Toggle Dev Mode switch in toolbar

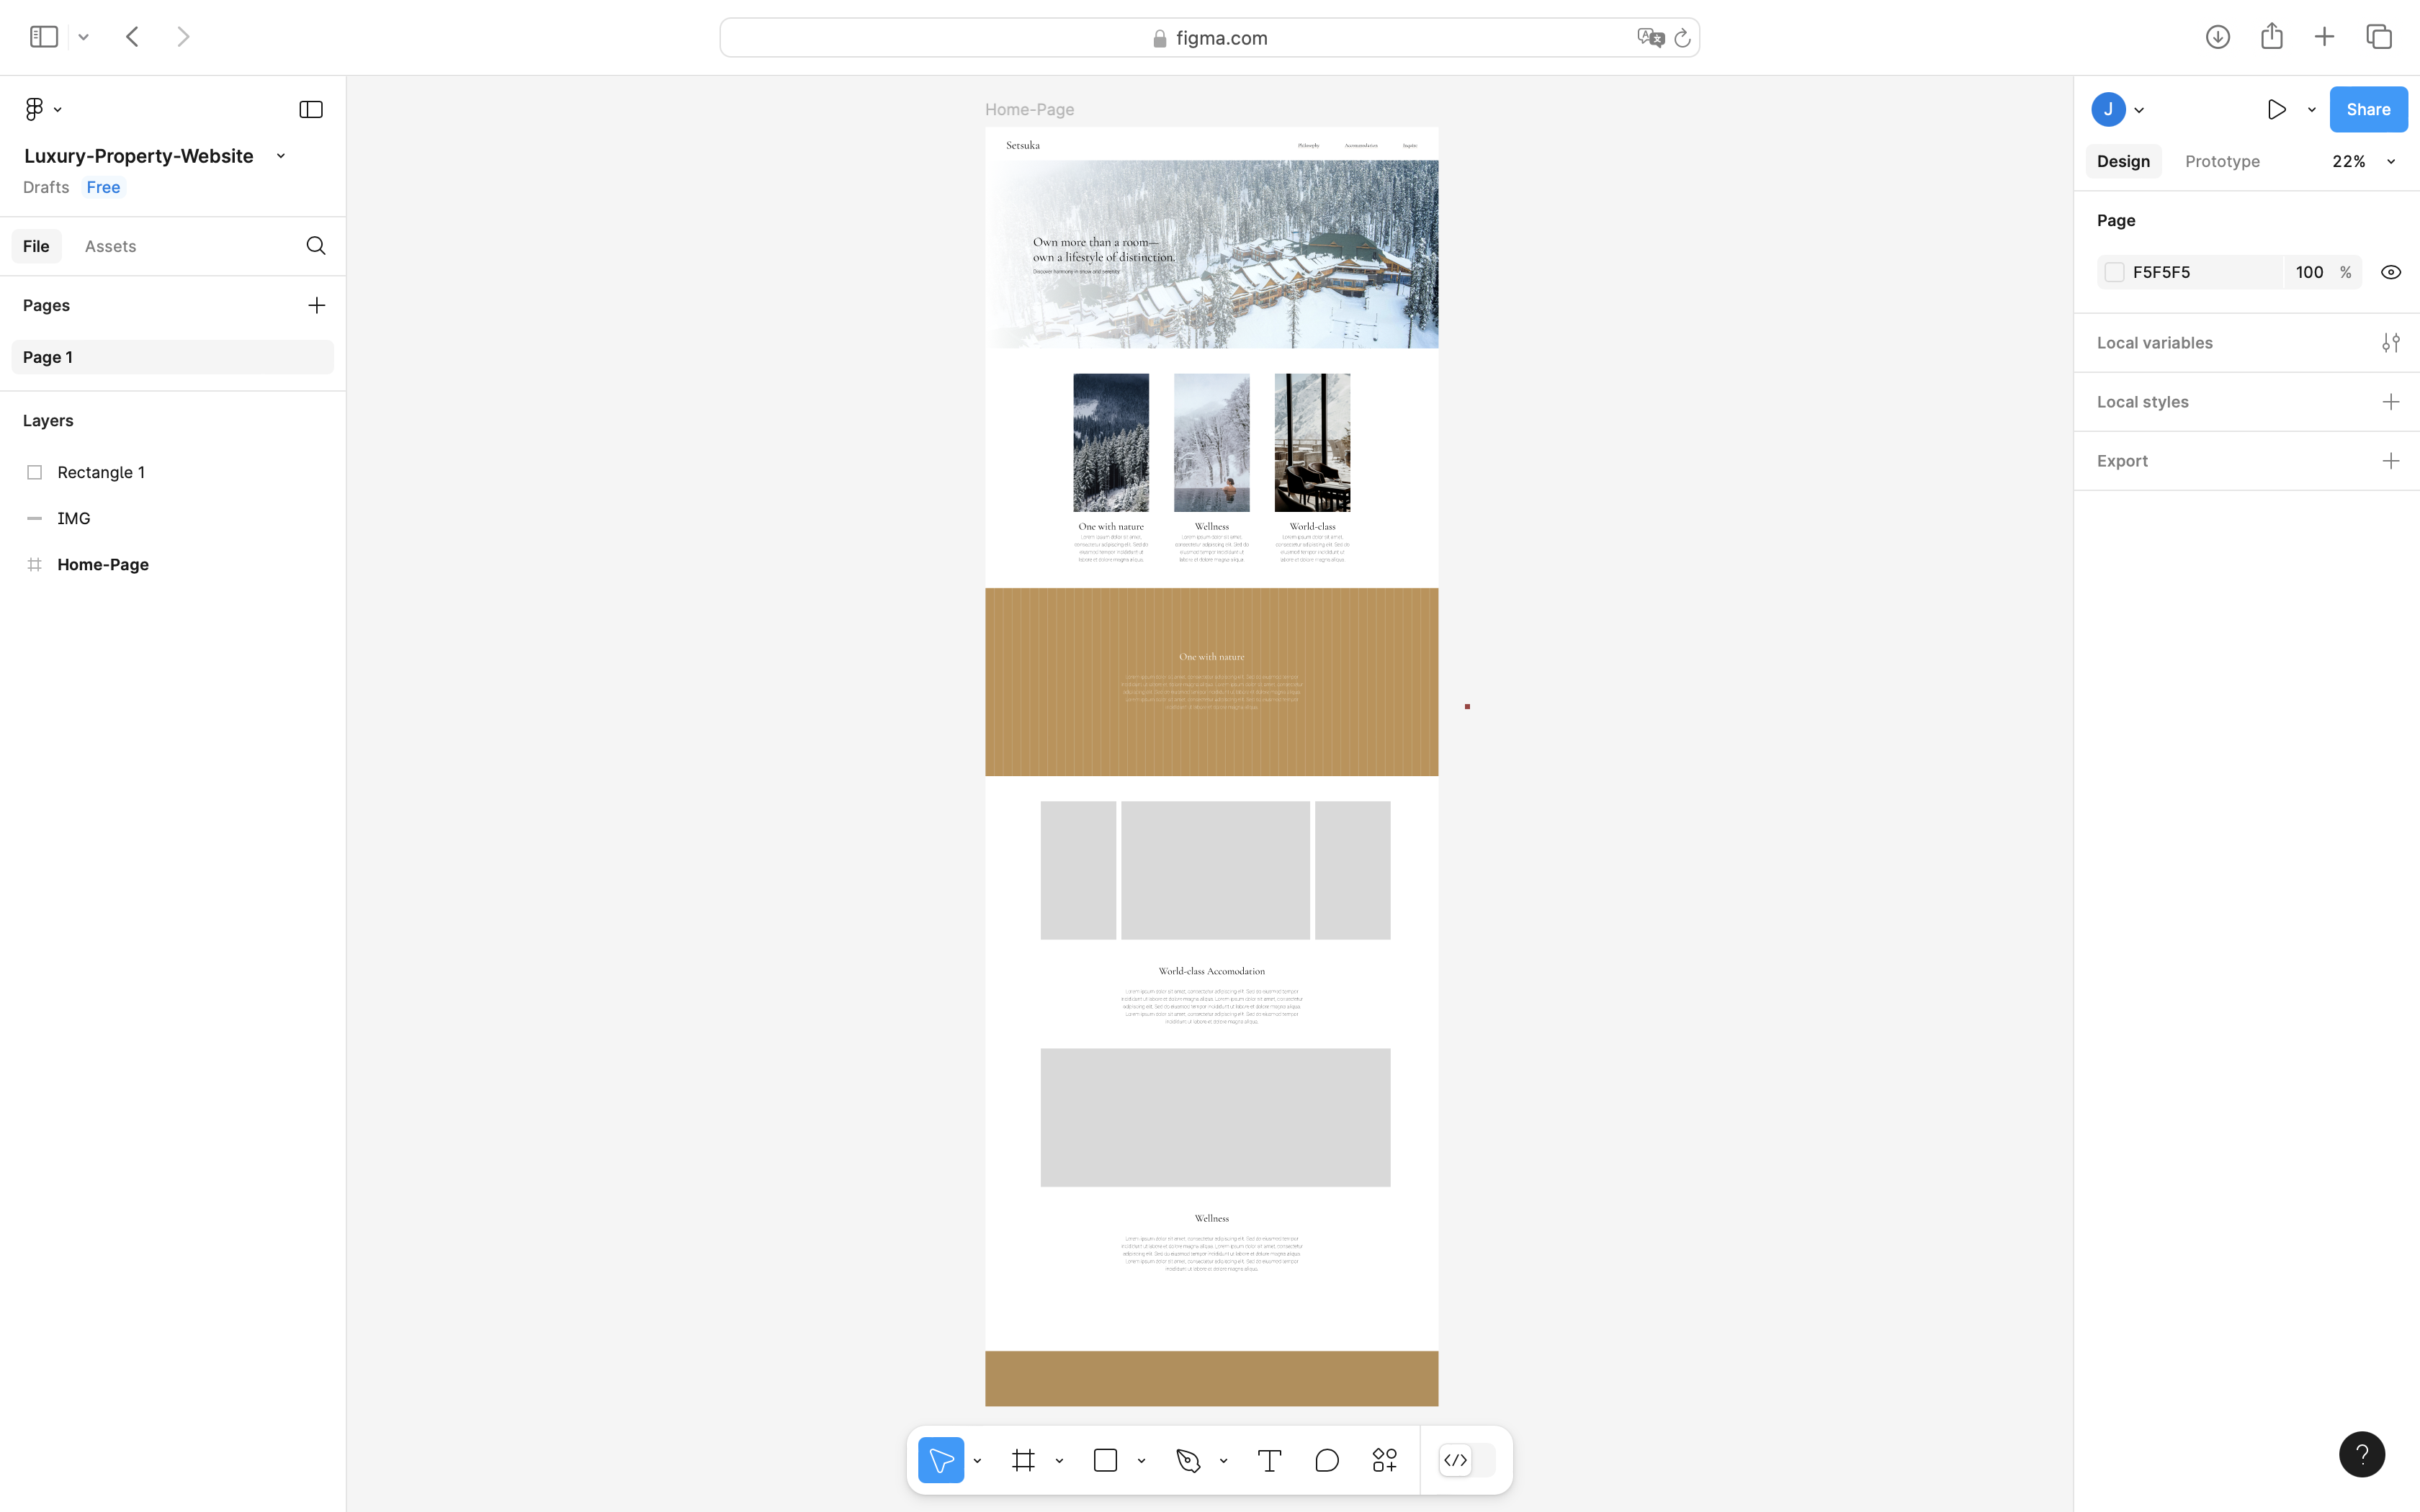(1466, 1461)
